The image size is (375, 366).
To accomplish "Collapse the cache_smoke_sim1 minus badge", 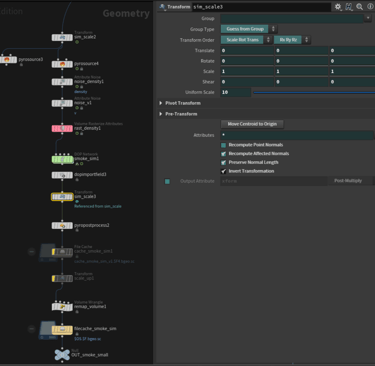I will [31, 252].
